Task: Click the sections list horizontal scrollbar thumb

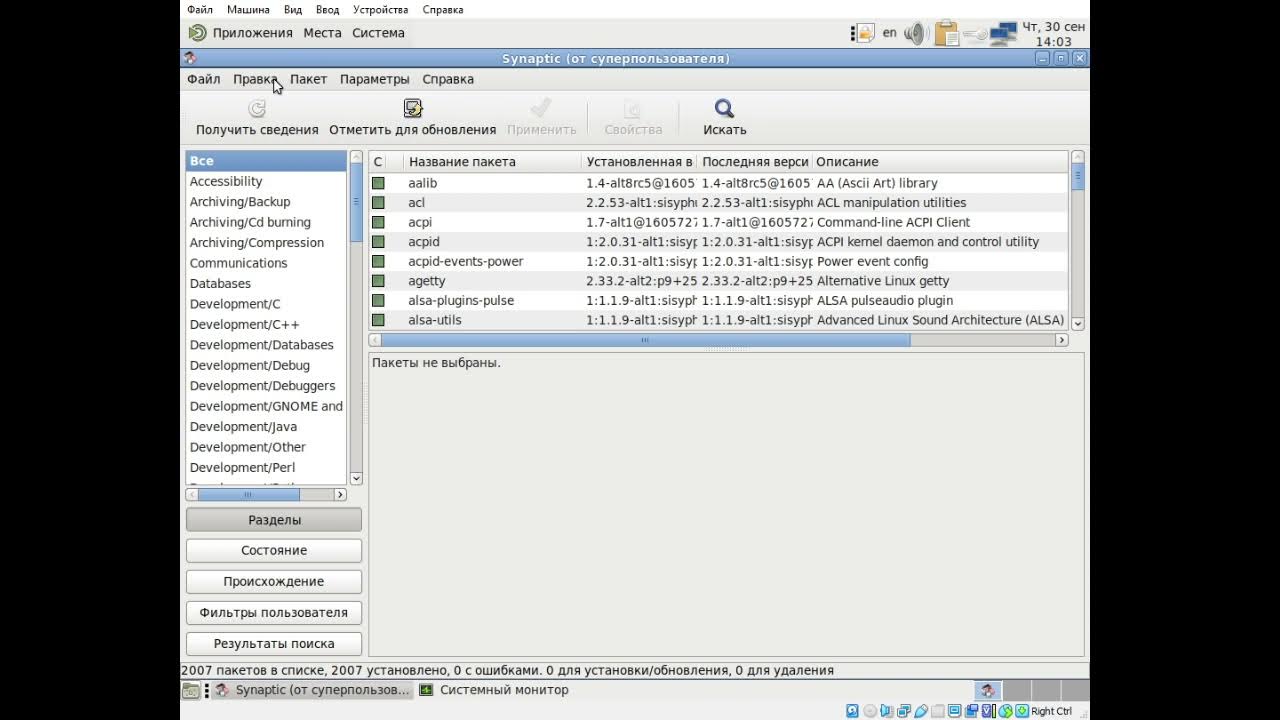Action: coord(248,494)
